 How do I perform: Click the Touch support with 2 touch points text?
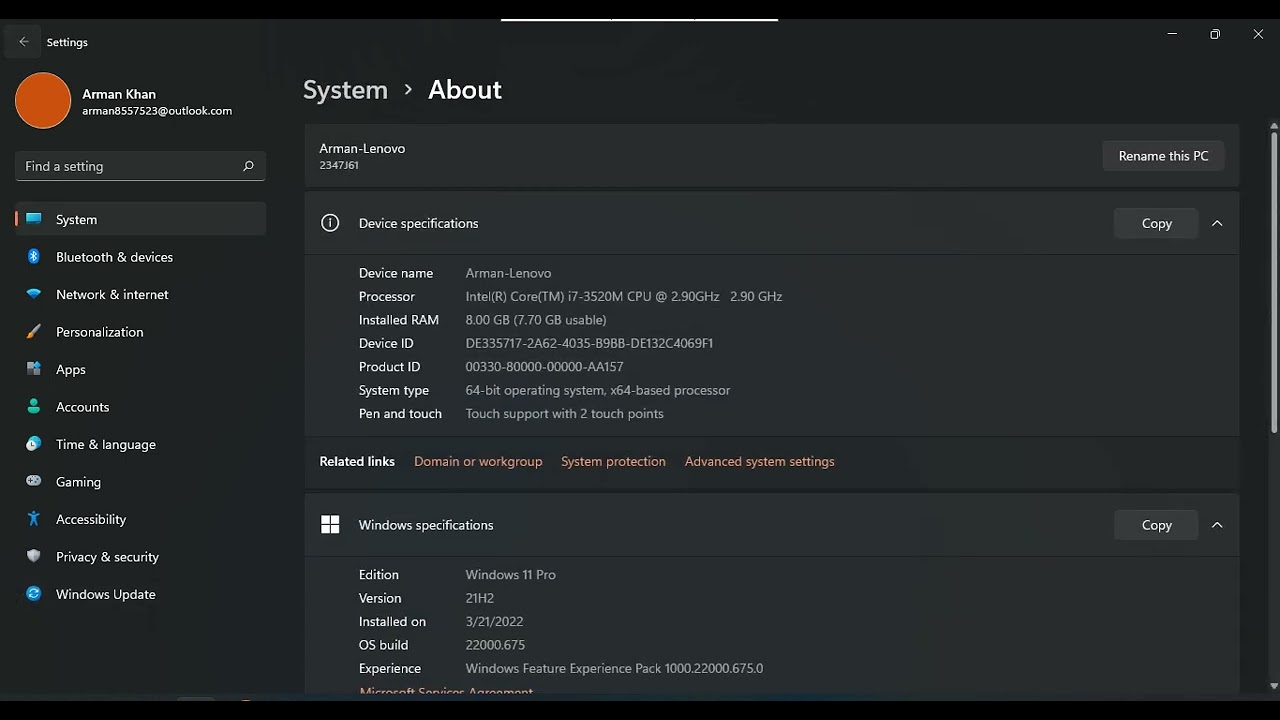tap(564, 414)
